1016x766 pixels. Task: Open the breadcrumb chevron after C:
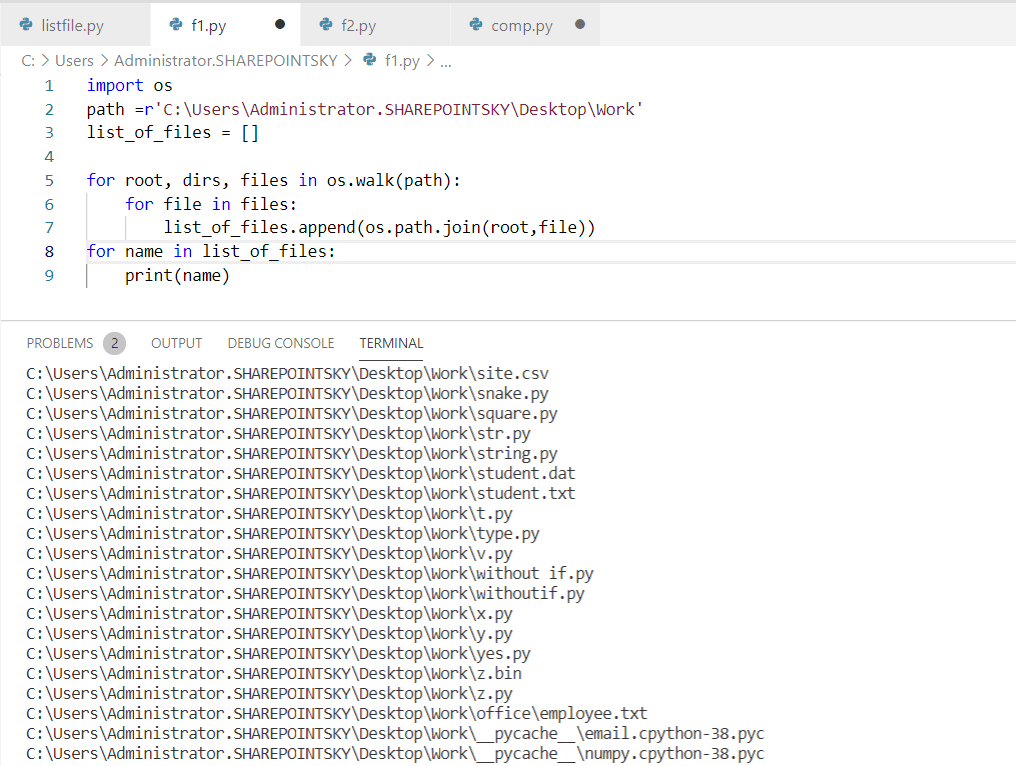click(x=45, y=61)
